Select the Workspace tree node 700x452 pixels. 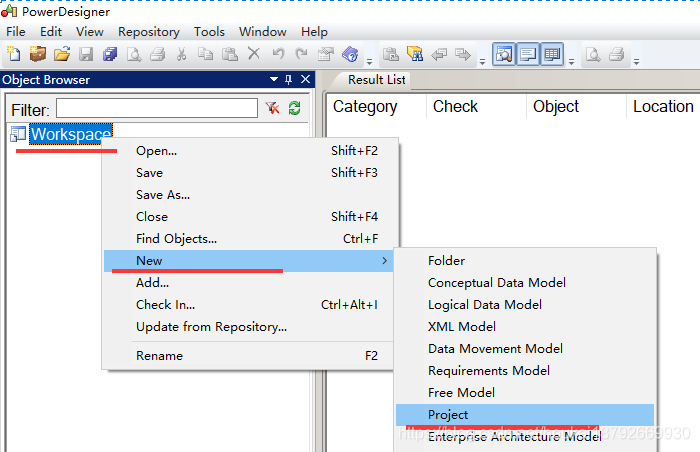71,134
